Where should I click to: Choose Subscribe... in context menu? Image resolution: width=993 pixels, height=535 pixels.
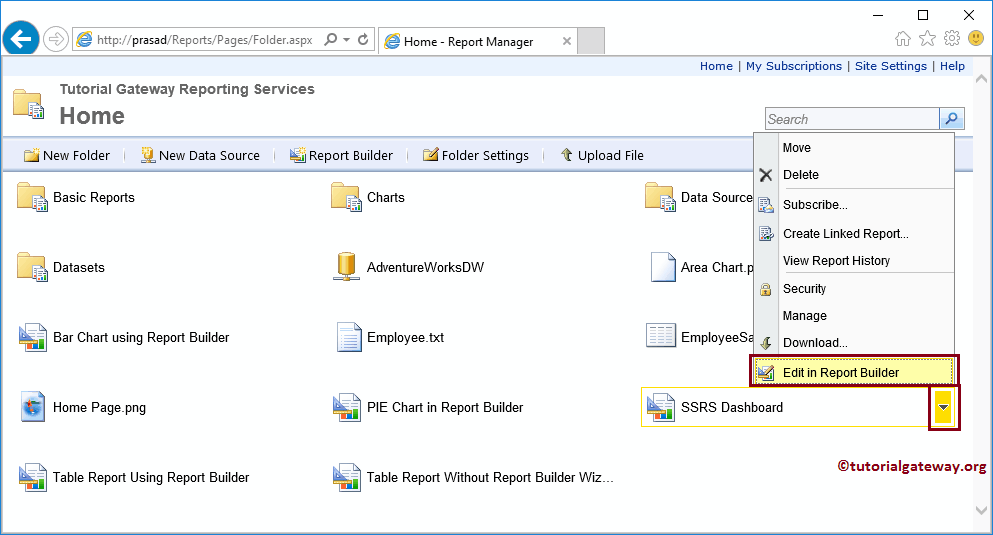pos(854,205)
